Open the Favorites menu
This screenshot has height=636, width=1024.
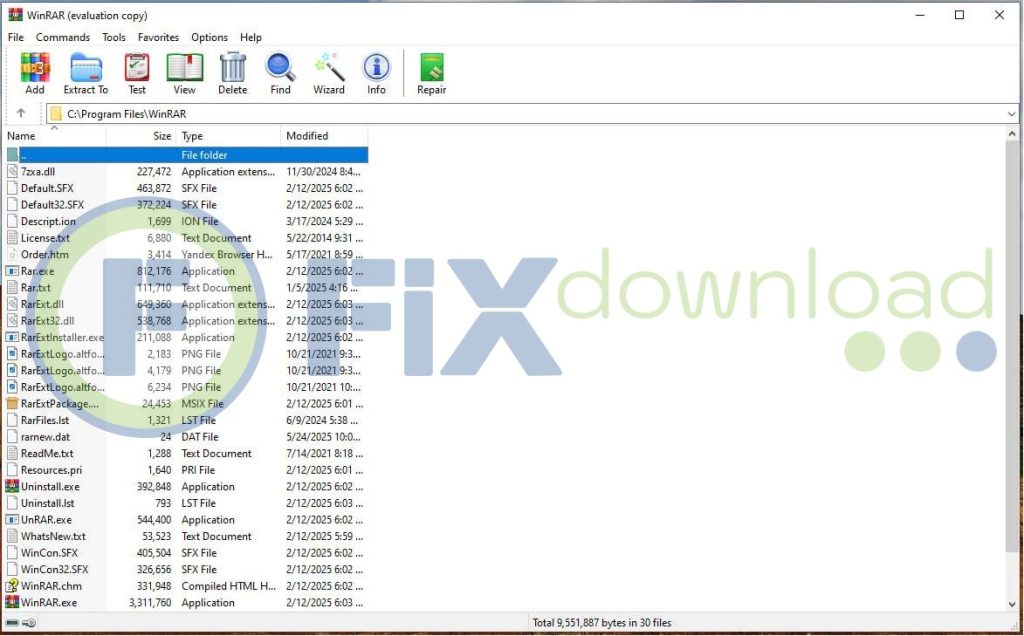(x=158, y=37)
